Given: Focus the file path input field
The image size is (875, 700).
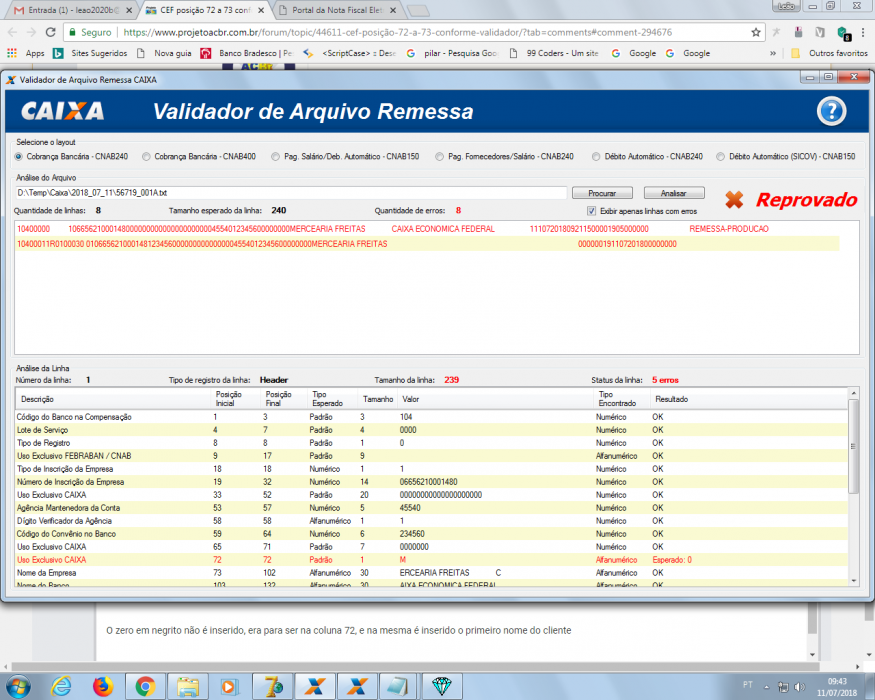Looking at the screenshot, I should pos(291,193).
